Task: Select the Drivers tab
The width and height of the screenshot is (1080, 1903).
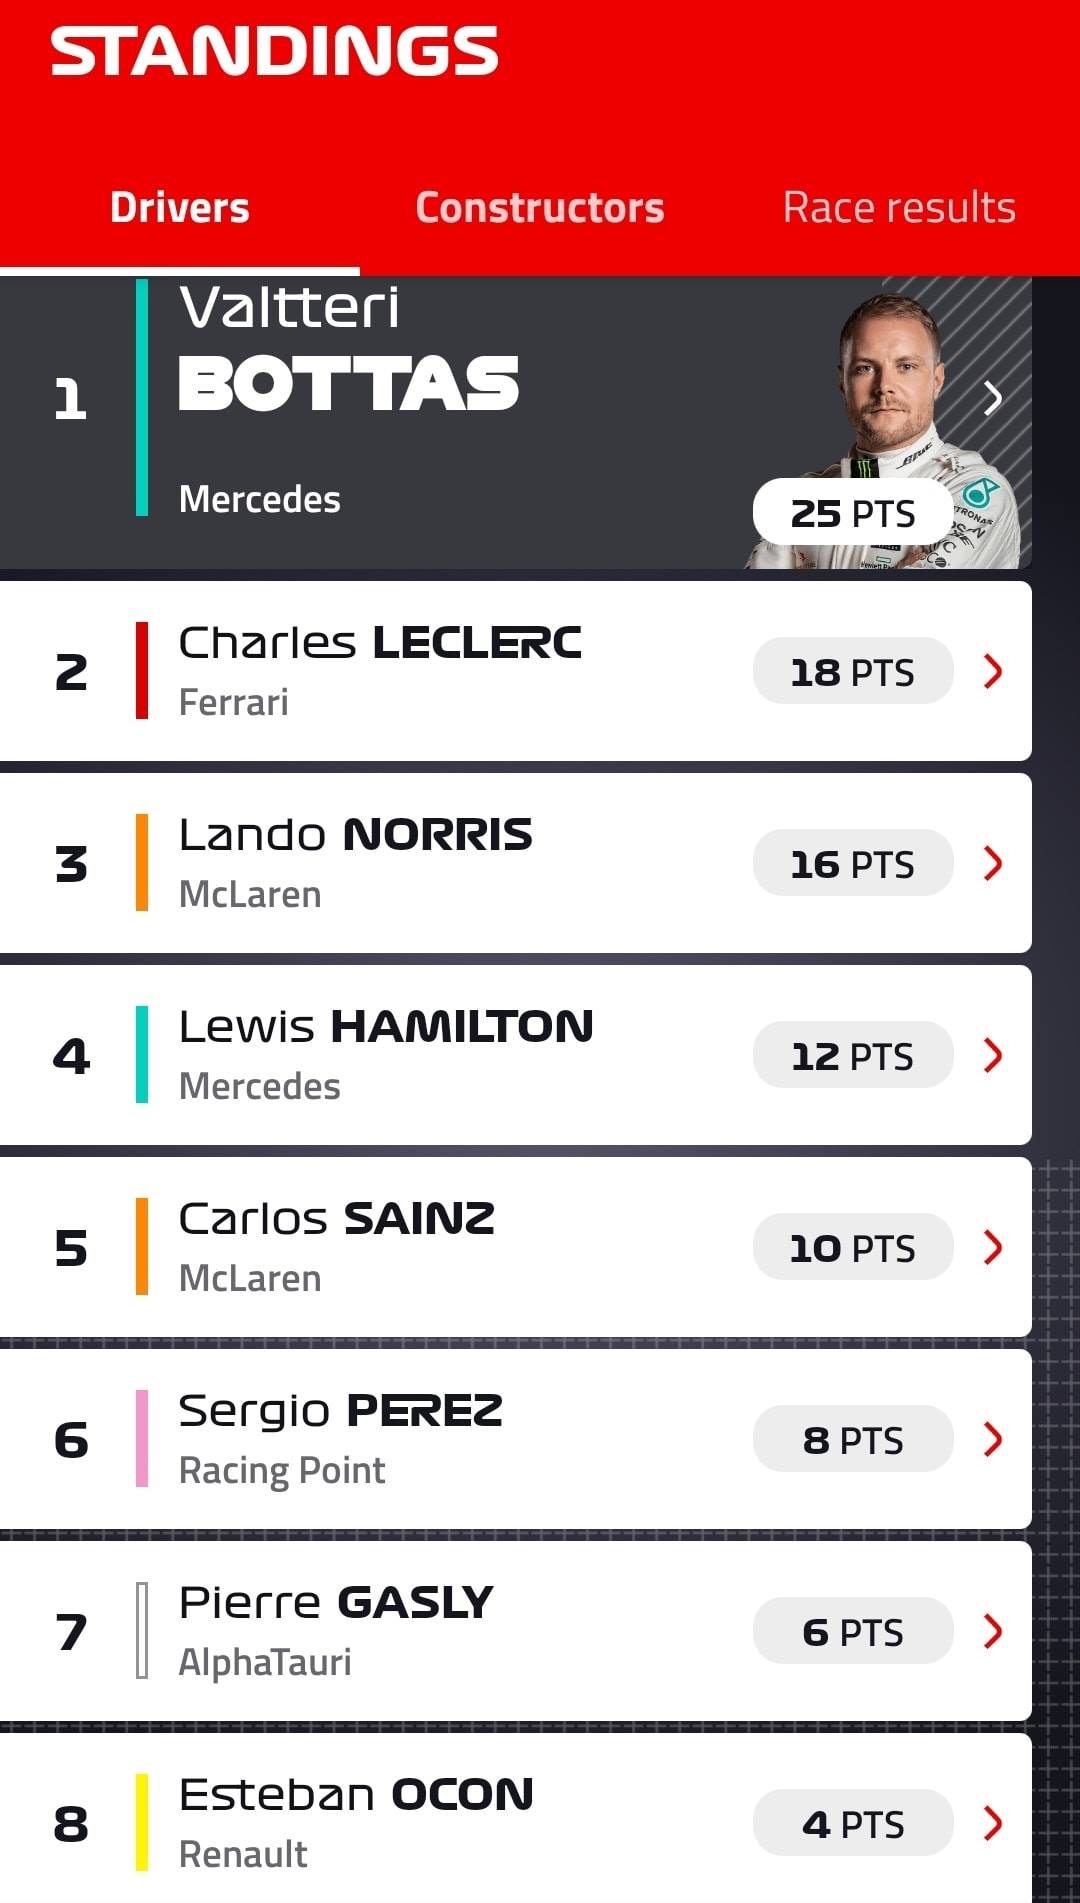Action: click(180, 208)
